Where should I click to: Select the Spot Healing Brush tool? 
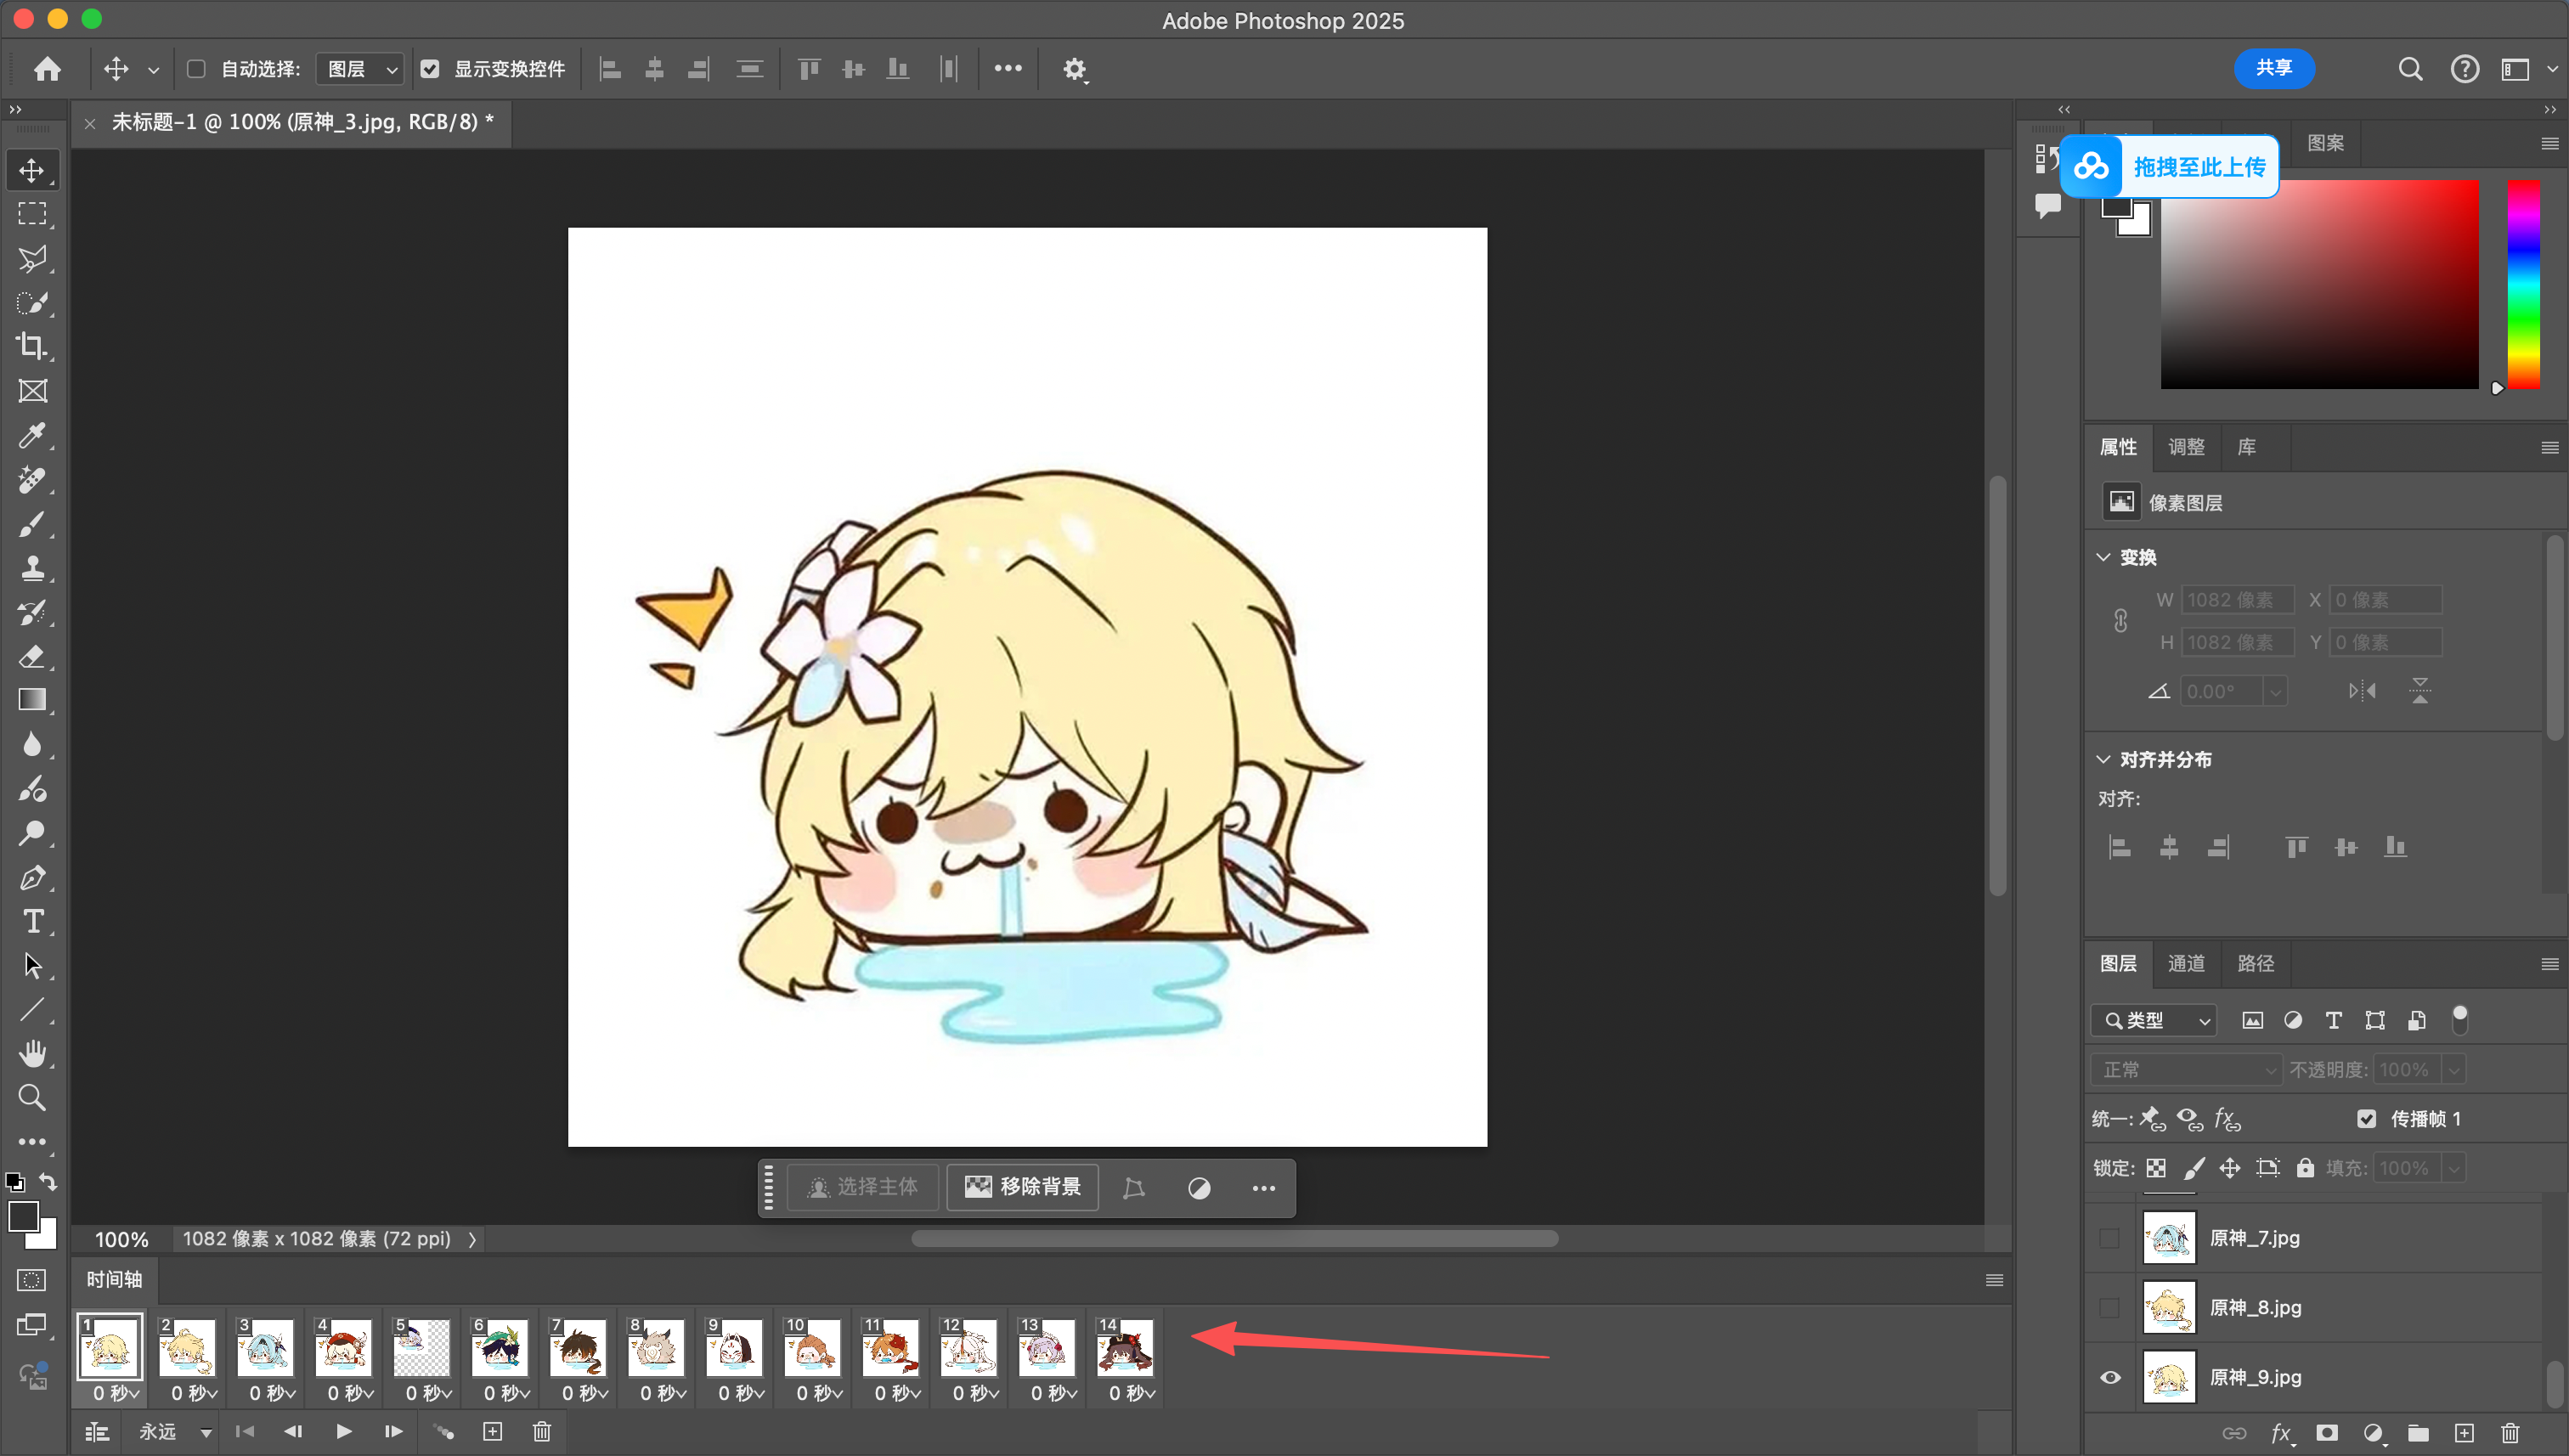(32, 480)
